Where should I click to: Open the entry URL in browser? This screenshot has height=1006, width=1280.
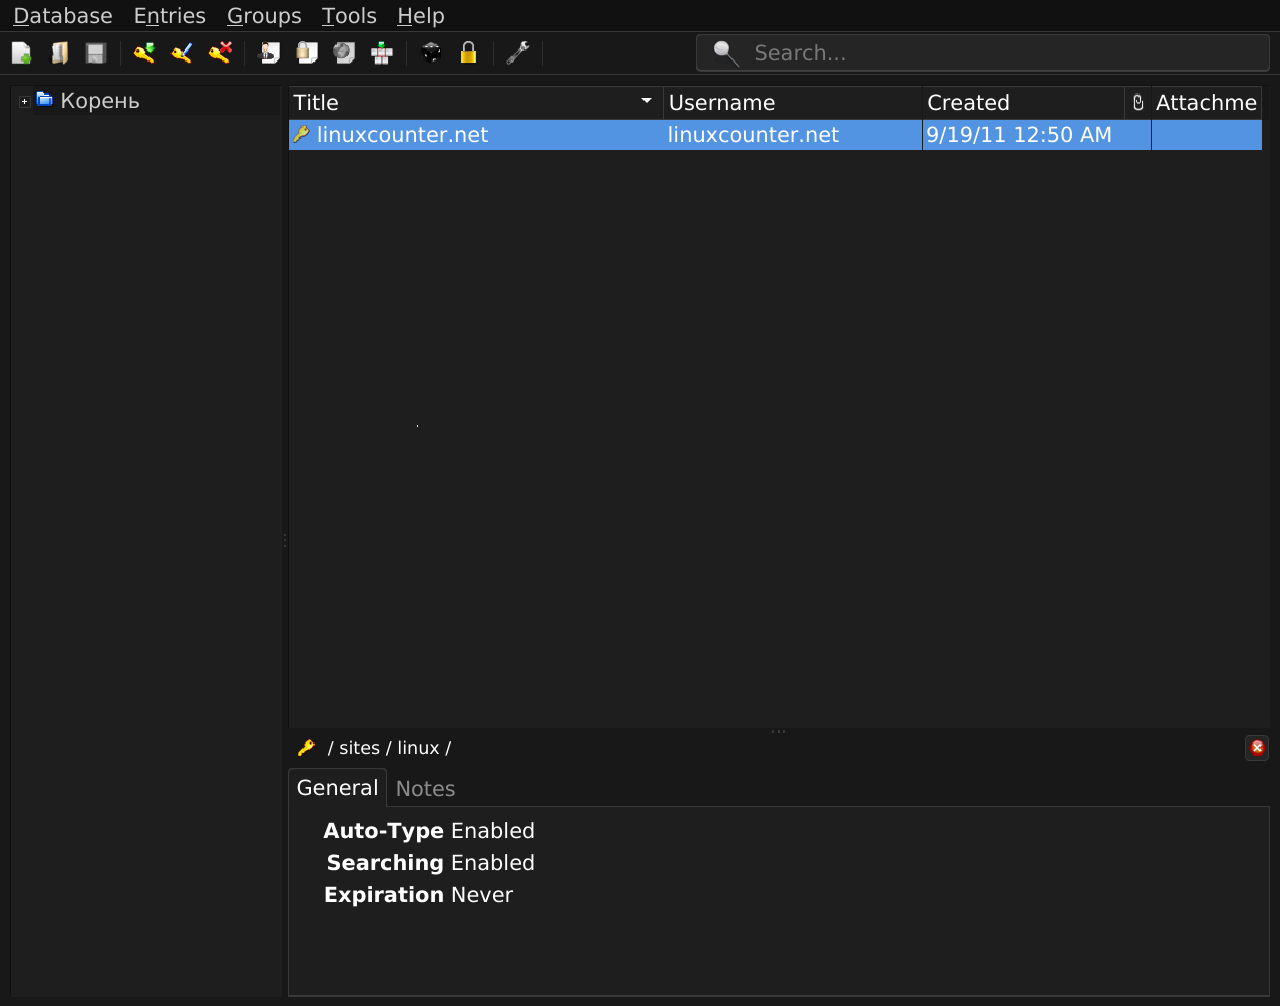(x=344, y=52)
